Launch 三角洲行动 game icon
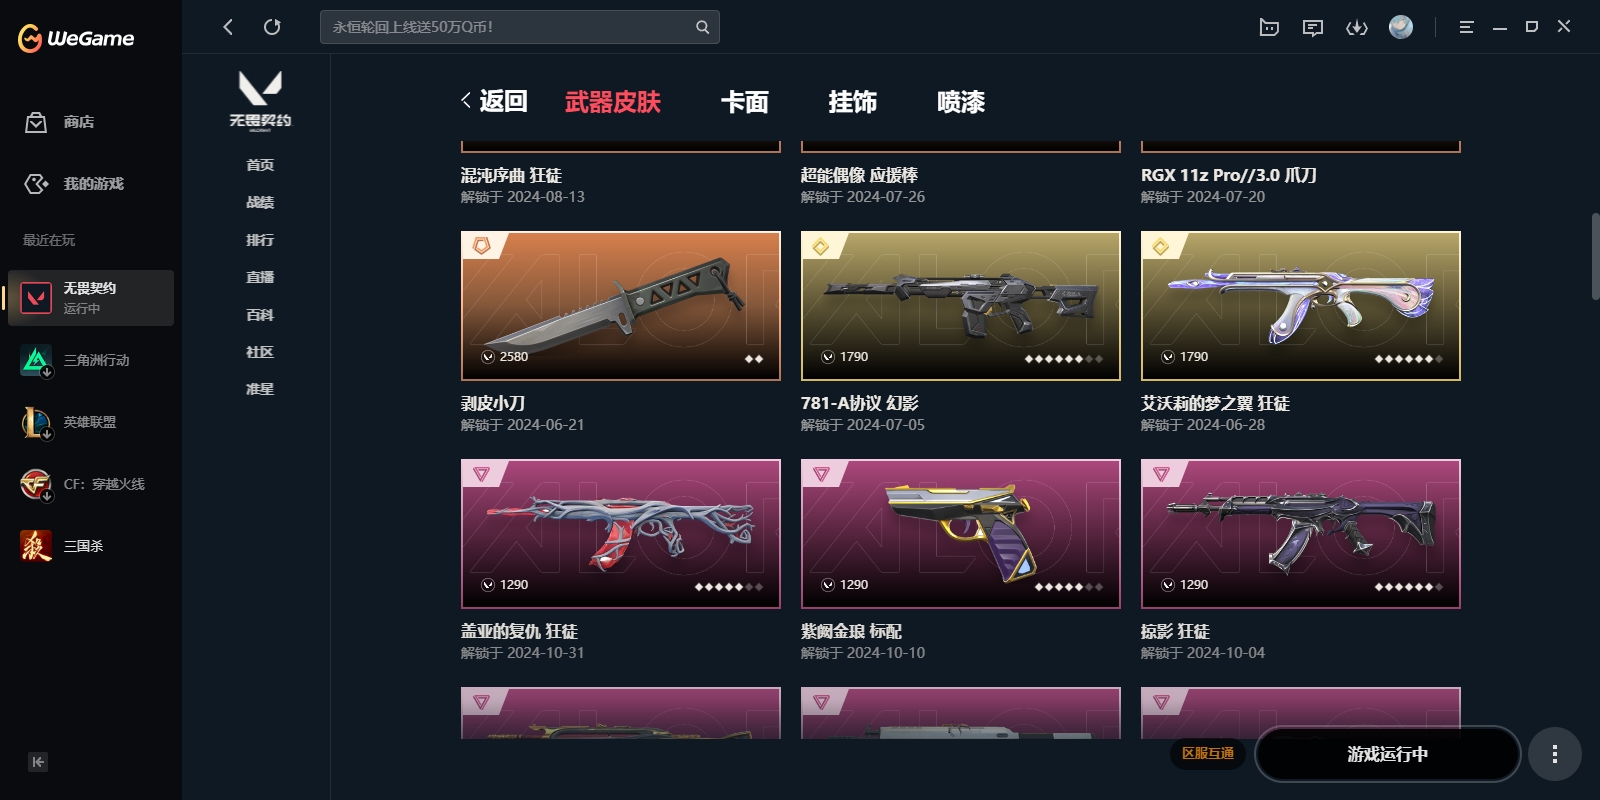The image size is (1600, 800). pyautogui.click(x=36, y=360)
